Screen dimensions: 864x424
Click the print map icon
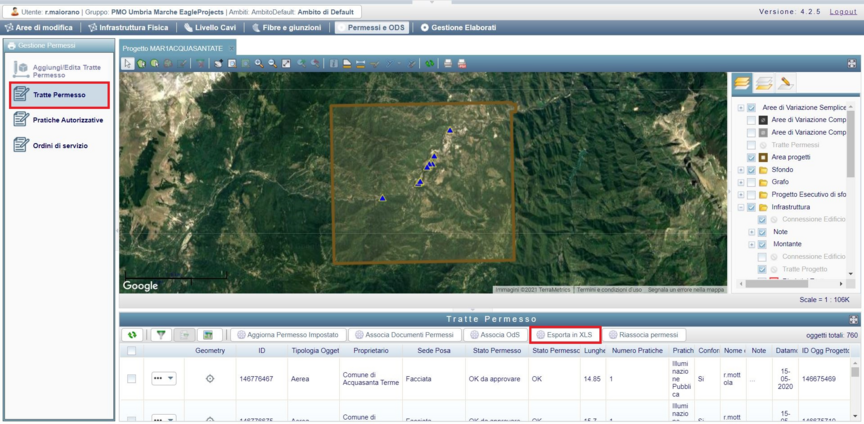tap(448, 63)
